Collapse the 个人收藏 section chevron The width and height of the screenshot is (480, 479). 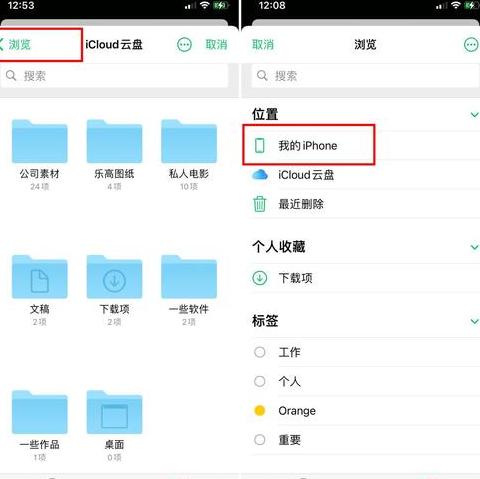click(474, 247)
